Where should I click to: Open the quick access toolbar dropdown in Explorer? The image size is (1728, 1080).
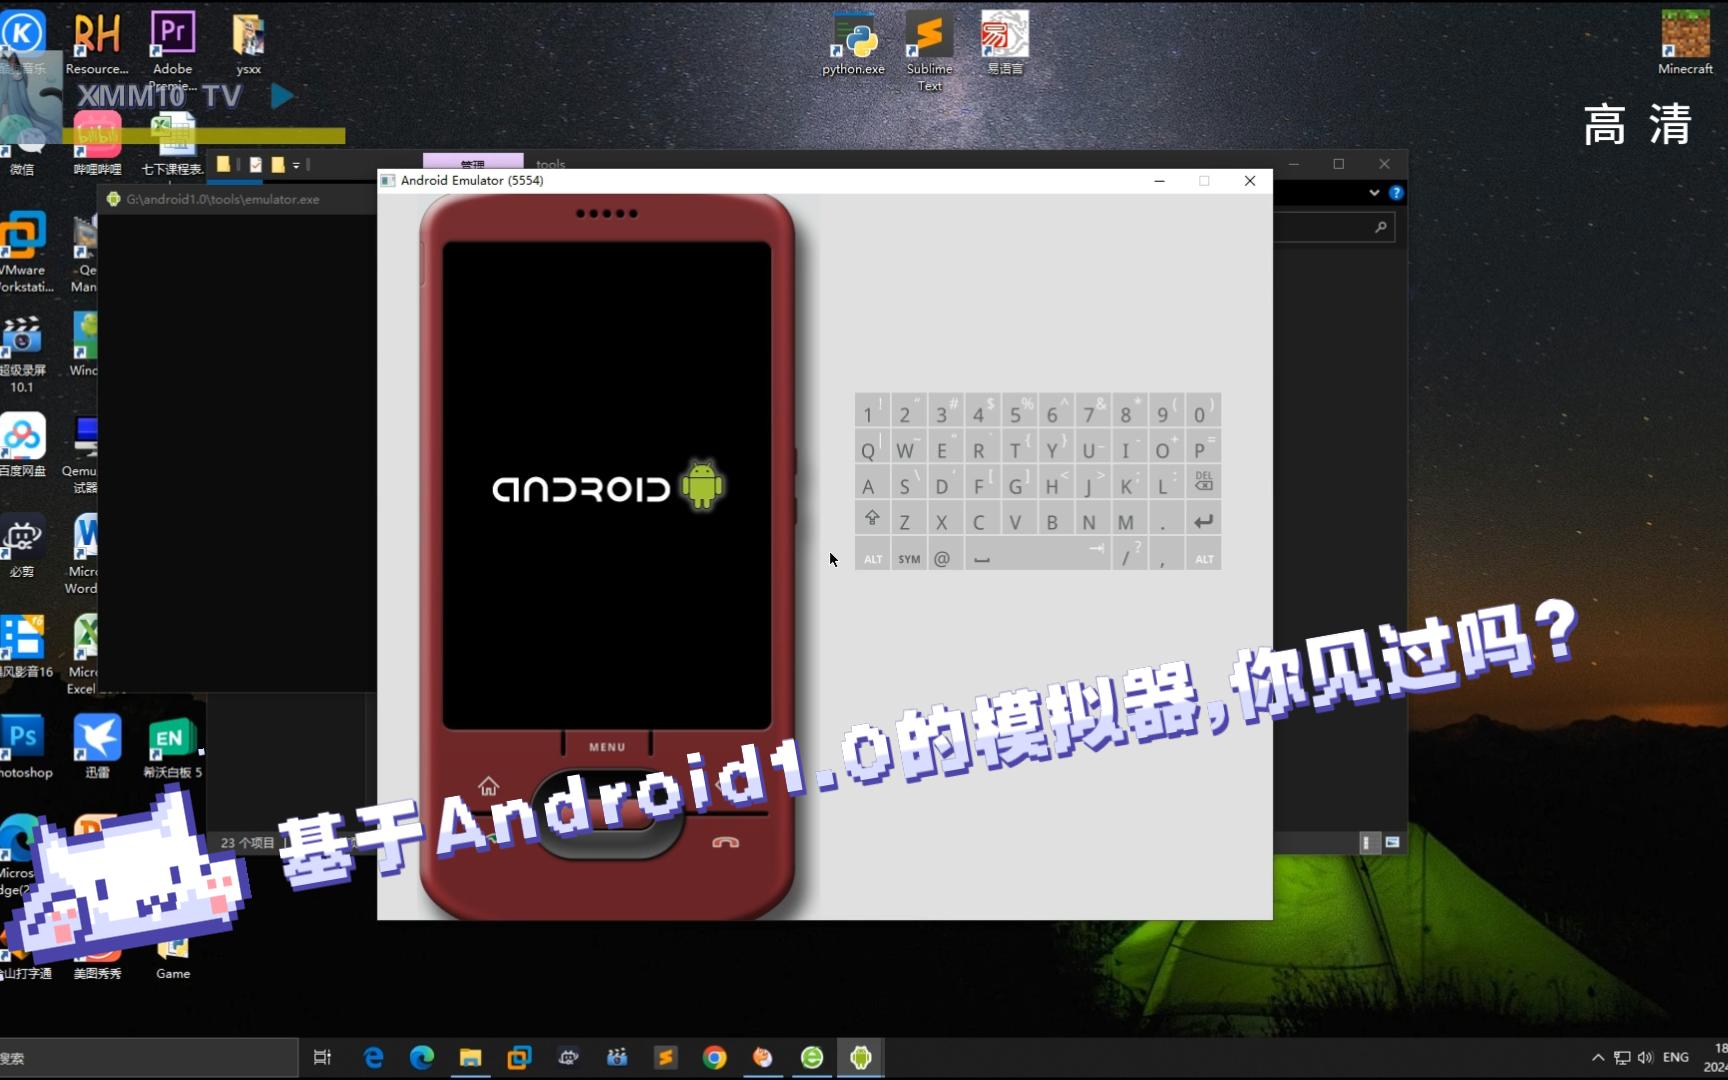click(296, 165)
